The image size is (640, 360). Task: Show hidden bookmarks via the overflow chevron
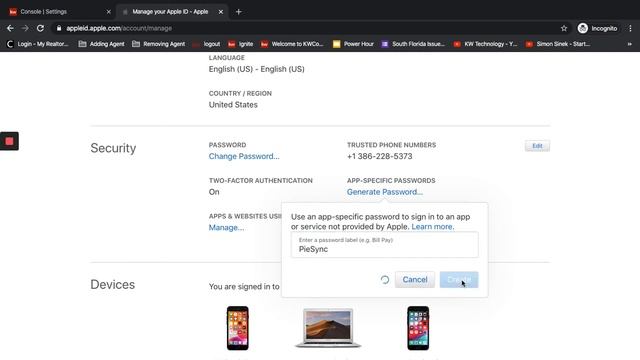point(629,44)
